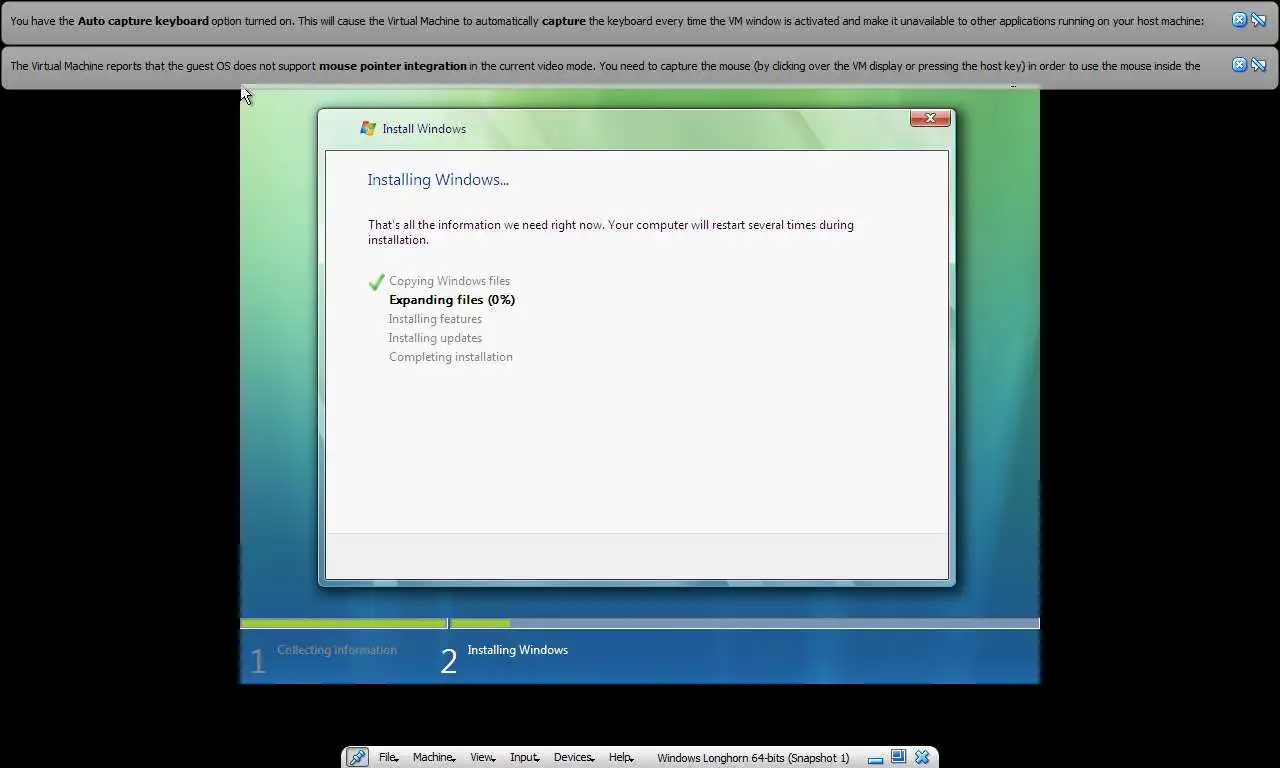Image resolution: width=1280 pixels, height=768 pixels.
Task: Click 'Installing updates' step text
Action: click(435, 338)
